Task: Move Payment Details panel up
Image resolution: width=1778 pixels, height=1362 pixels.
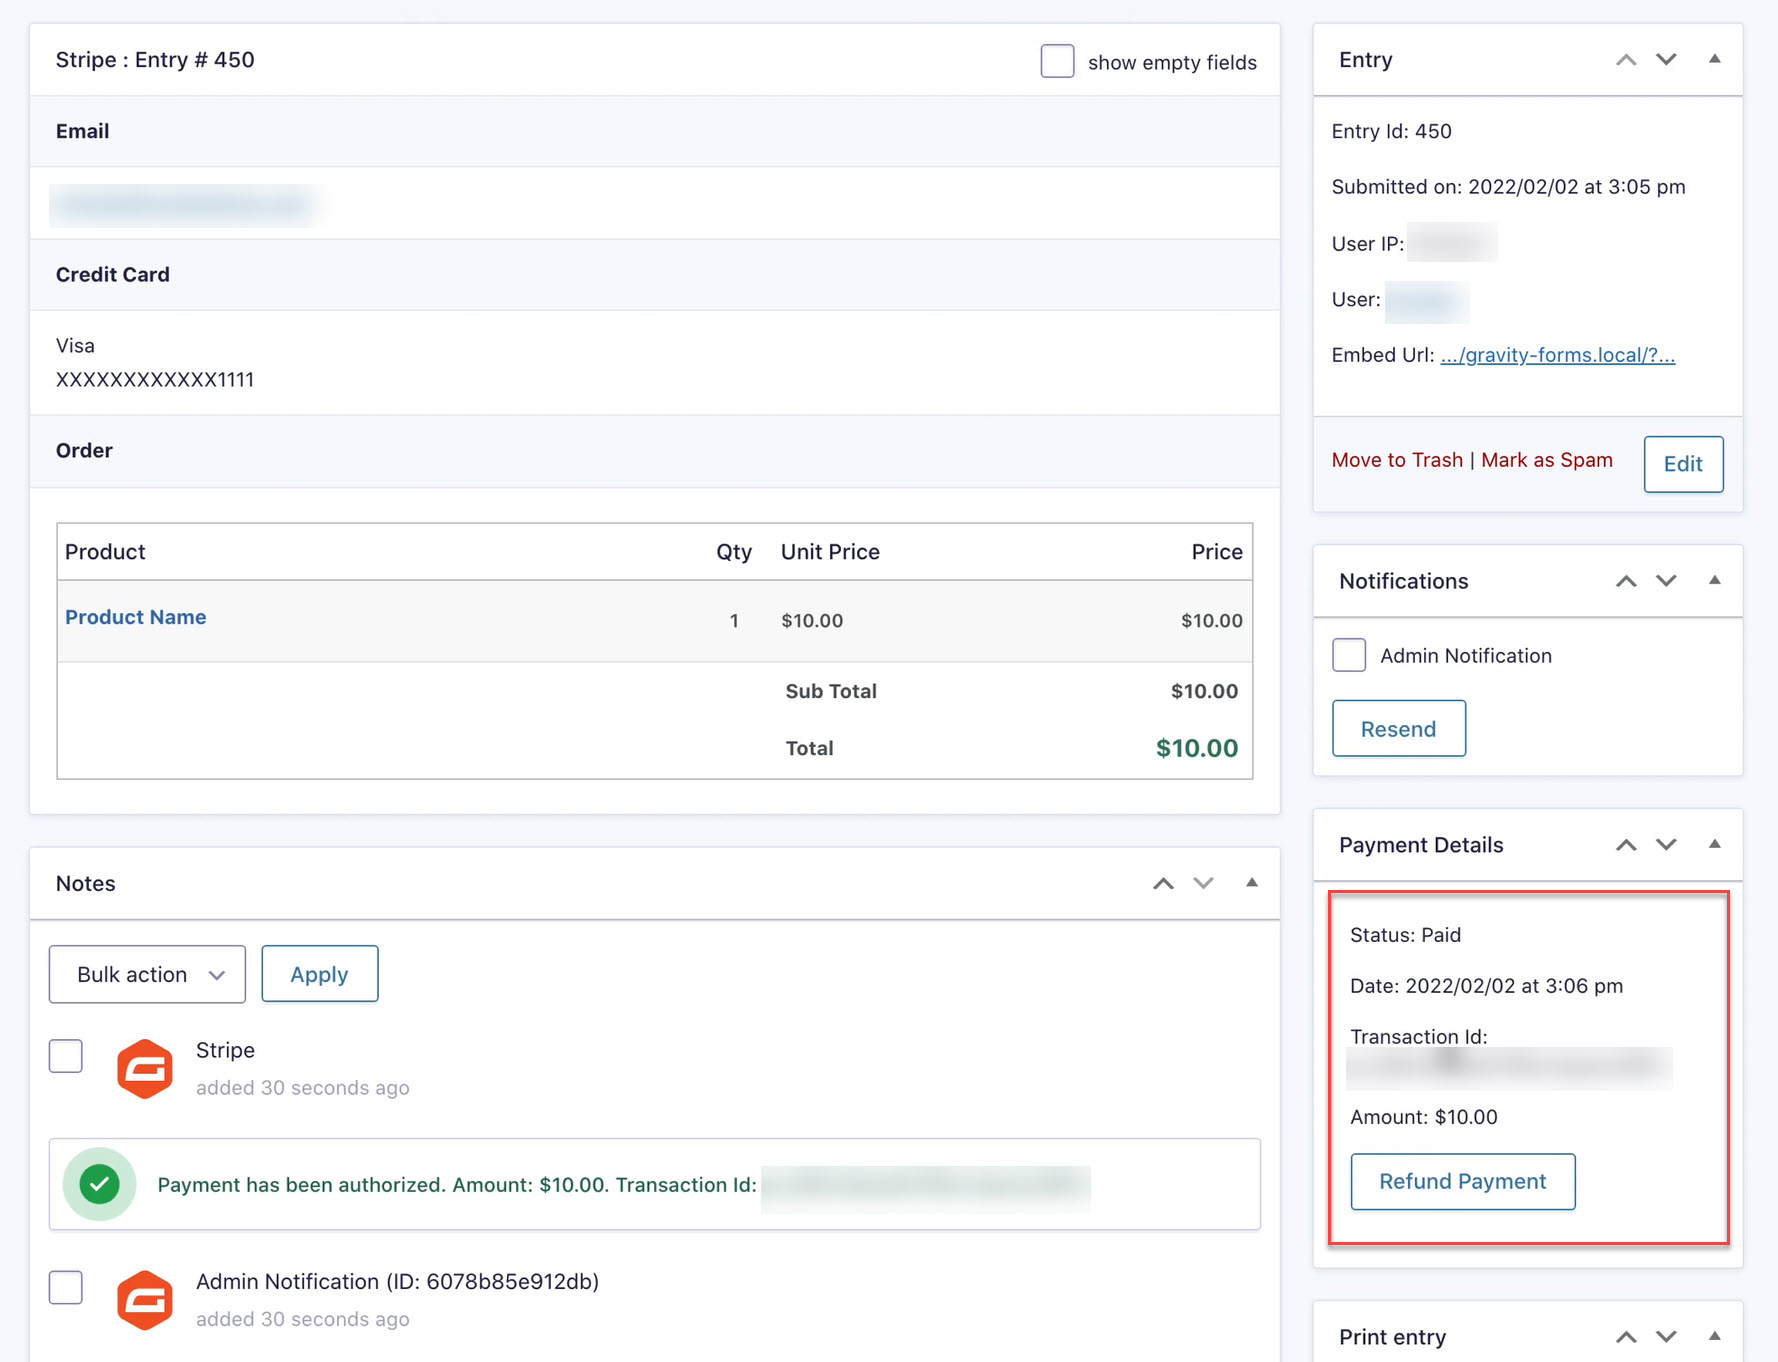Action: 1626,845
